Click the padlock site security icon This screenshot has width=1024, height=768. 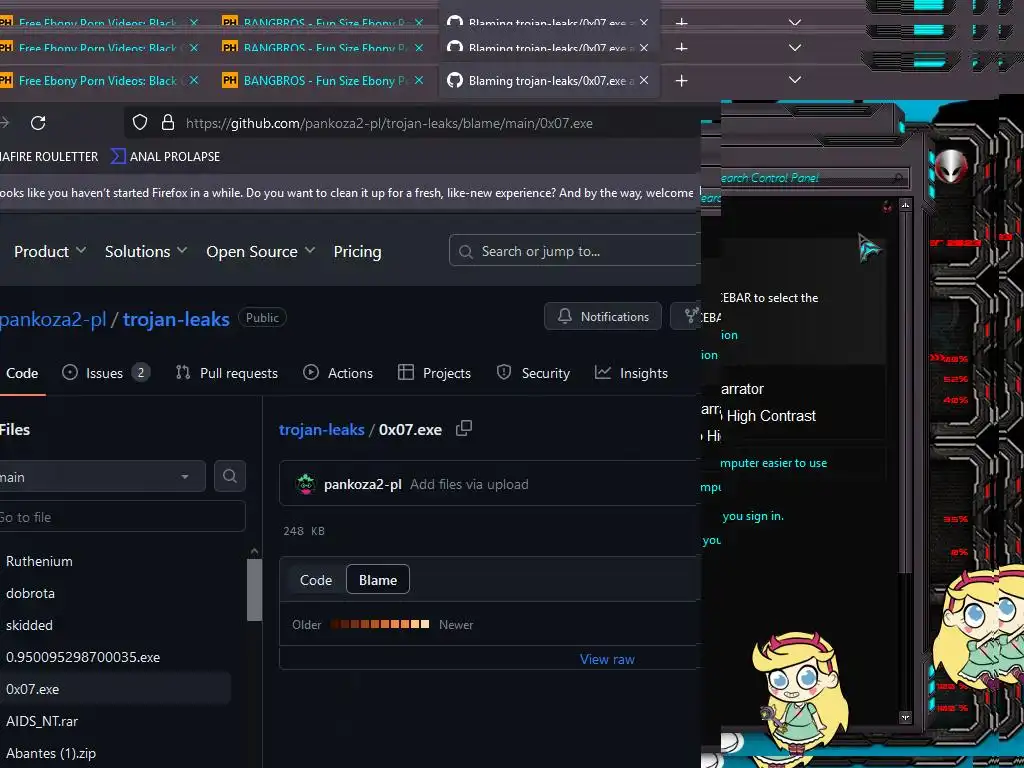168,123
